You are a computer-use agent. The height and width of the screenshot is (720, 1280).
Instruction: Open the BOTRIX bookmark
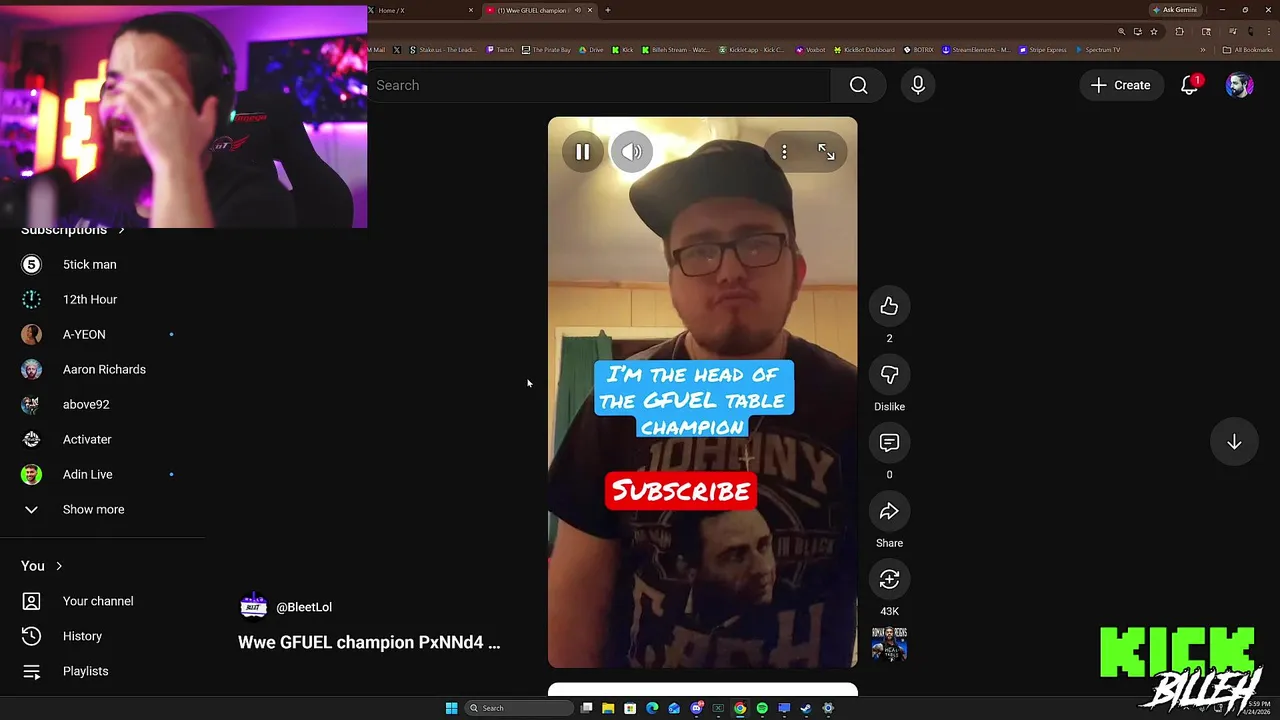coord(918,50)
